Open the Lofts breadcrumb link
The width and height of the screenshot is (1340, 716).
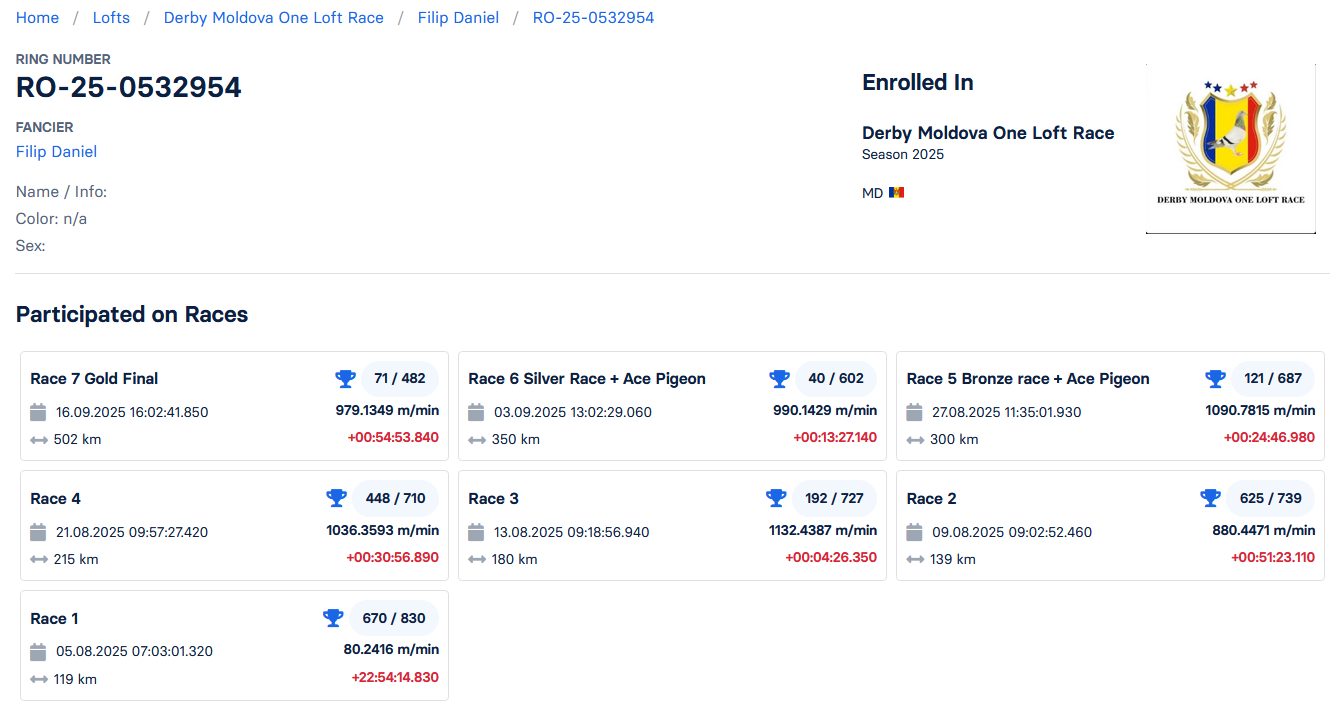111,18
